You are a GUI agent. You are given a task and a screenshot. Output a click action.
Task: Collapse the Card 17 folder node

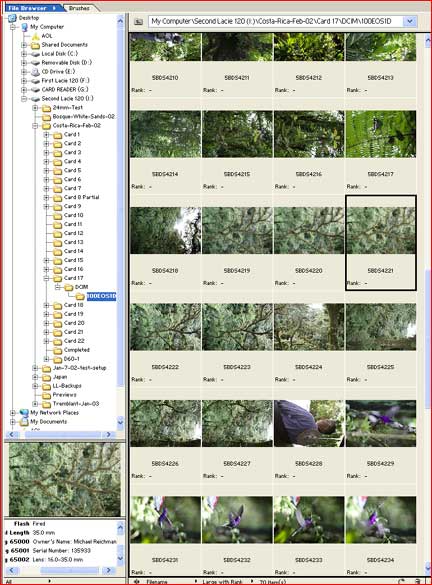(46, 278)
